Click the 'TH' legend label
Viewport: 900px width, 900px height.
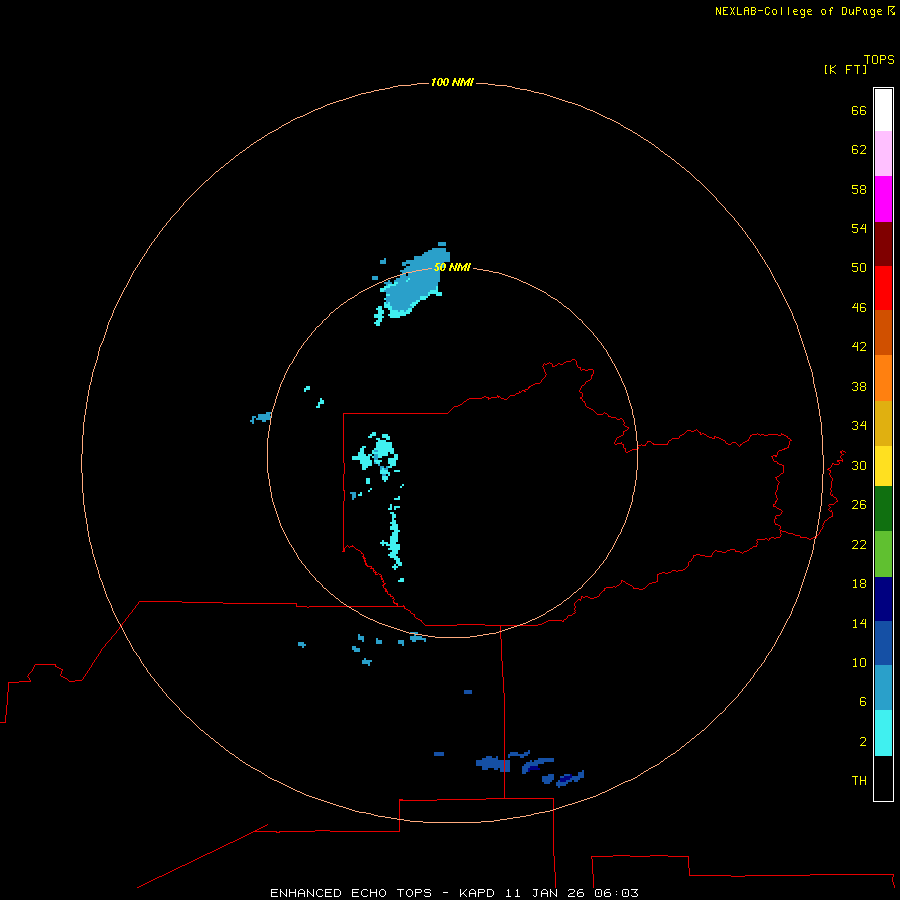[859, 781]
